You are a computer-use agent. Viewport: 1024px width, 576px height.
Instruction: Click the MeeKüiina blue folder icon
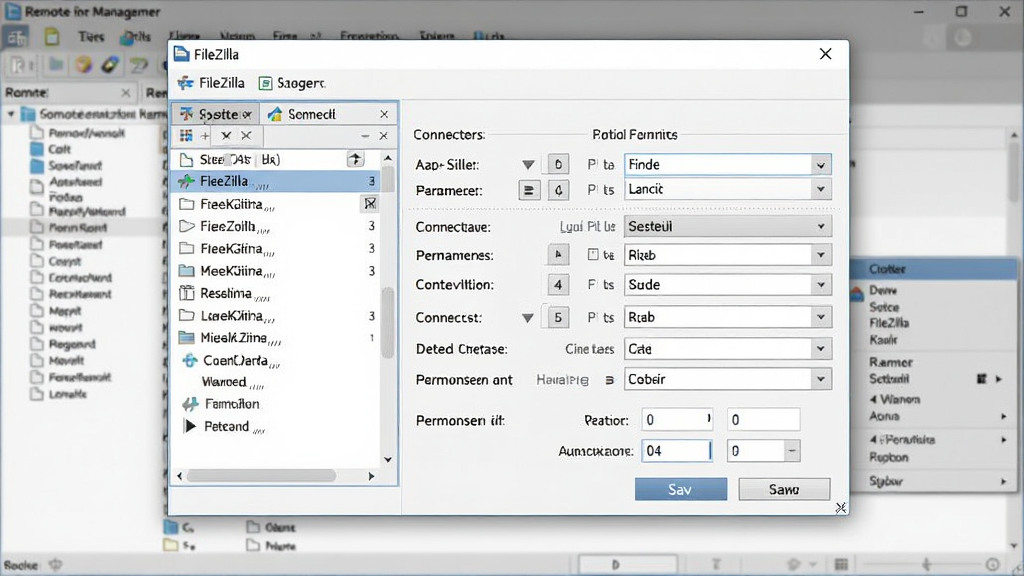click(187, 270)
